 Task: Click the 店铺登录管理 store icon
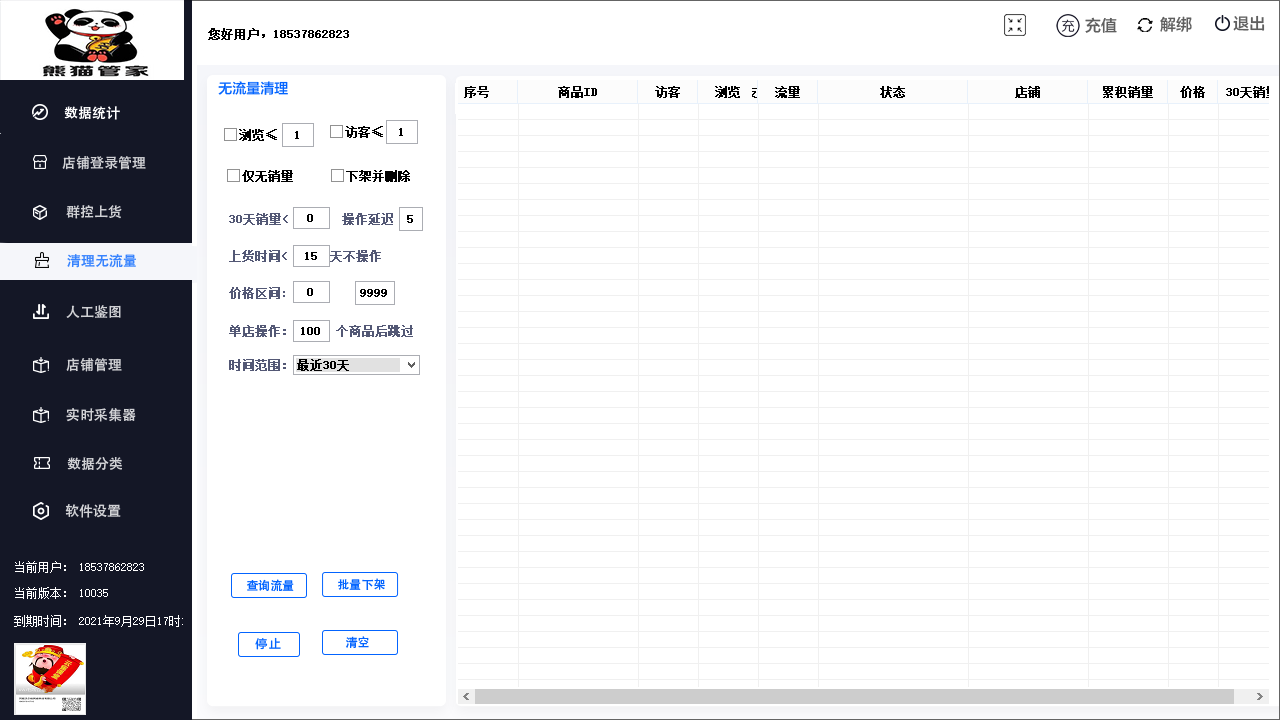(40, 162)
